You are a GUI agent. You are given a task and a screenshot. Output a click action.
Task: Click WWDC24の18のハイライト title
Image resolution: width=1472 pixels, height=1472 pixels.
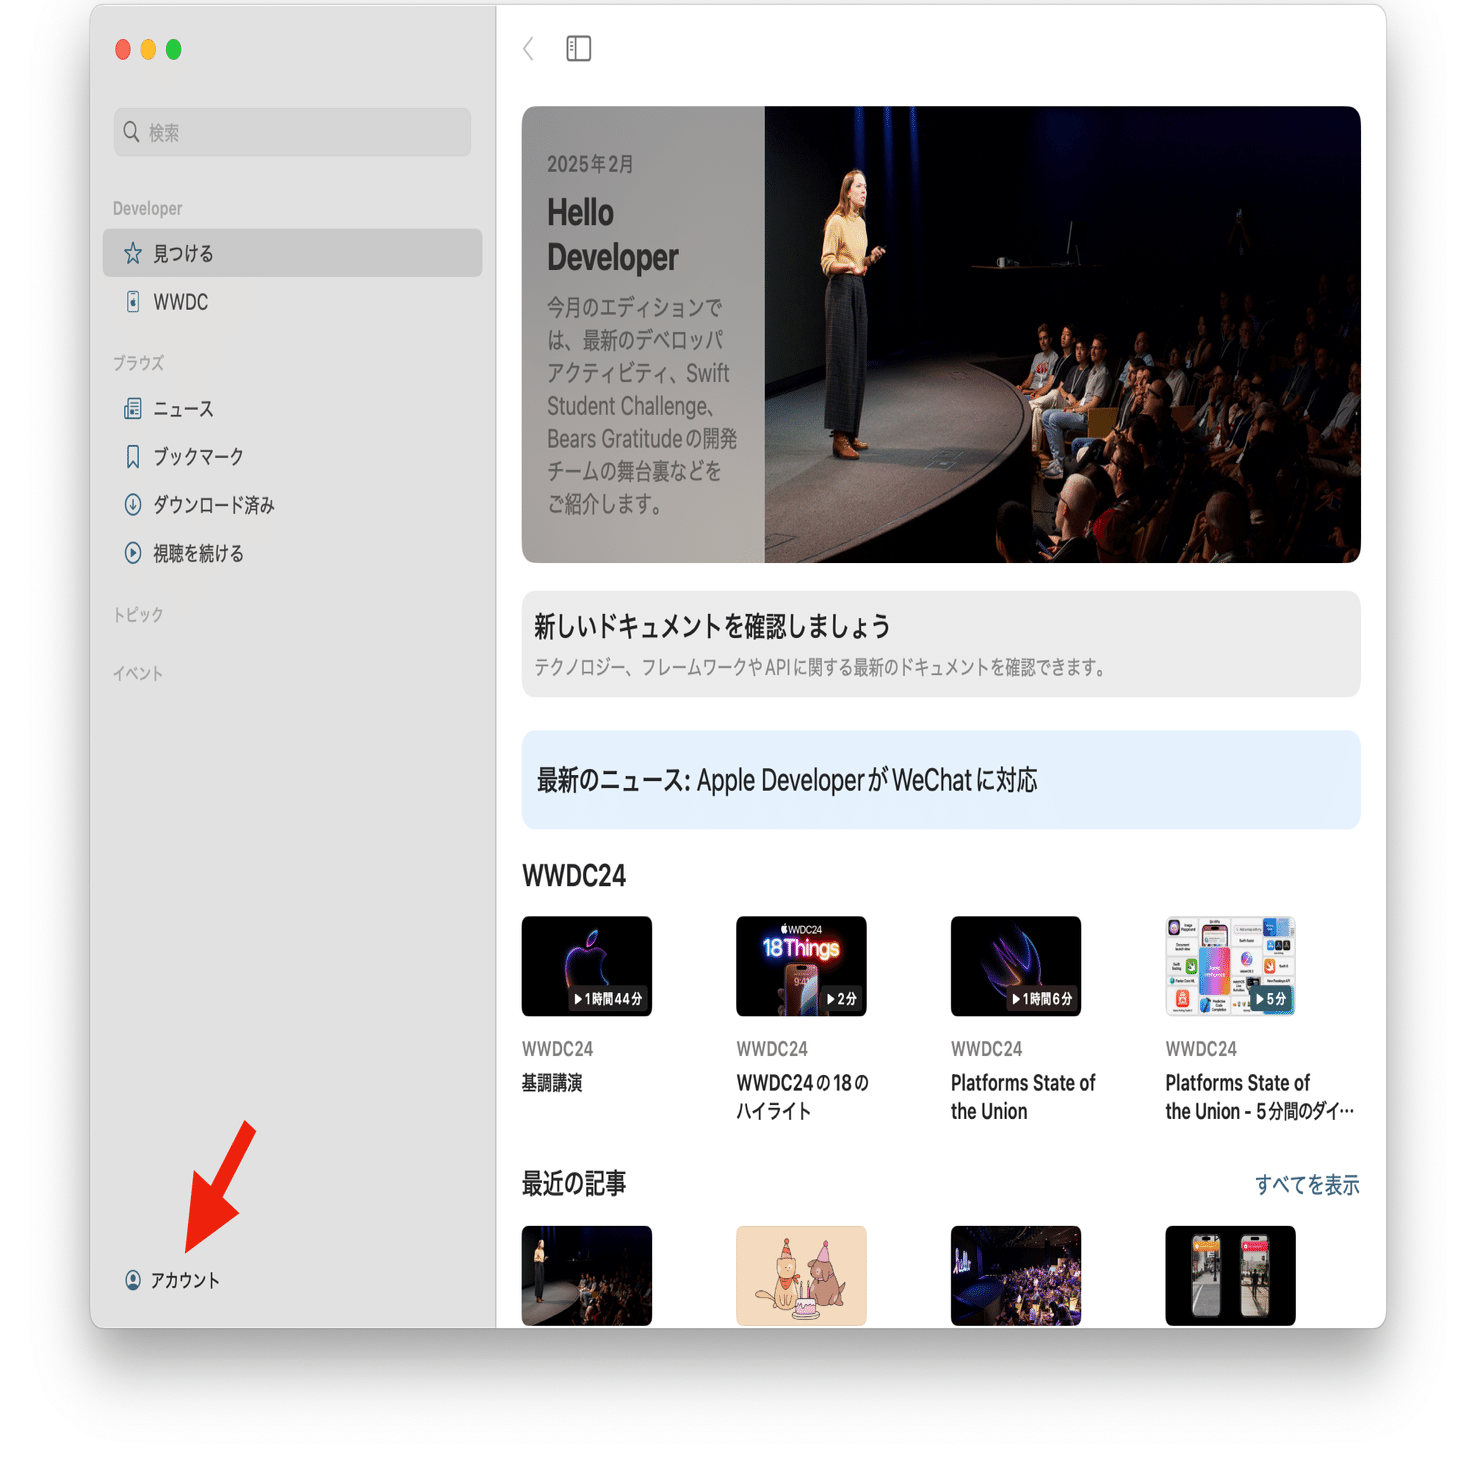(803, 1097)
